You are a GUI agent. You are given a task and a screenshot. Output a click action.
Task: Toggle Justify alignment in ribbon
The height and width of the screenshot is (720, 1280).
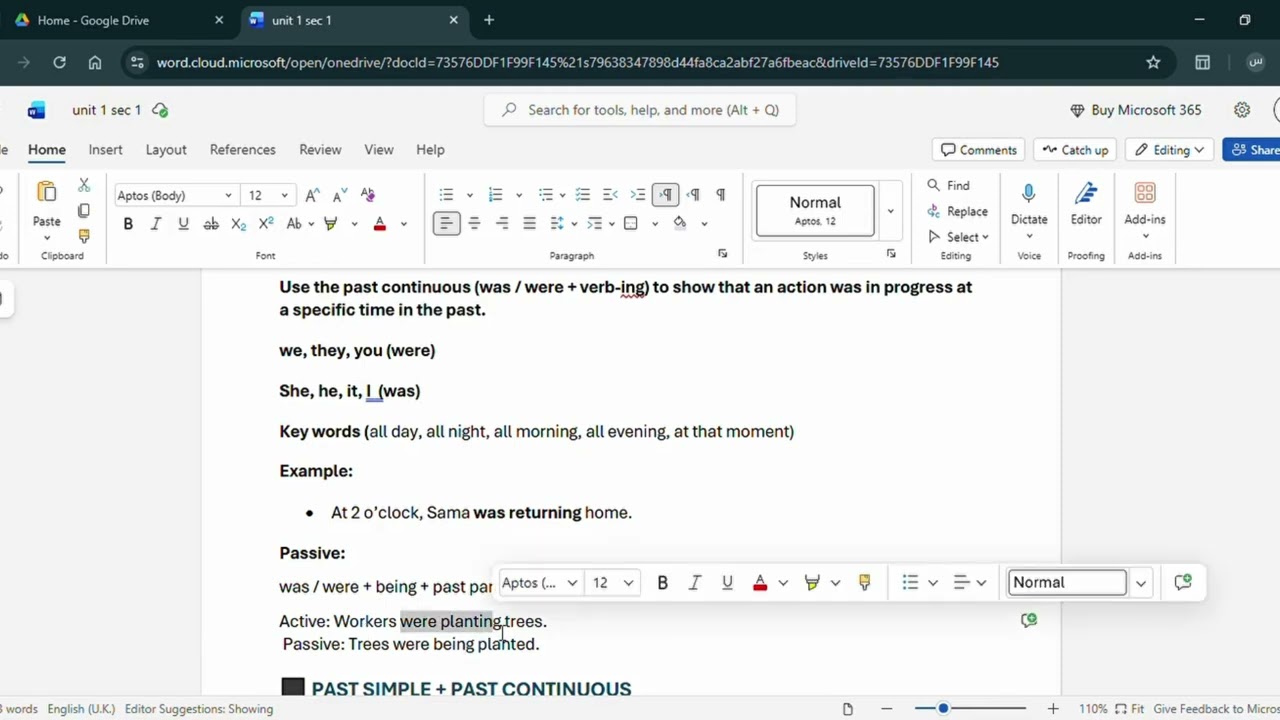(x=529, y=224)
